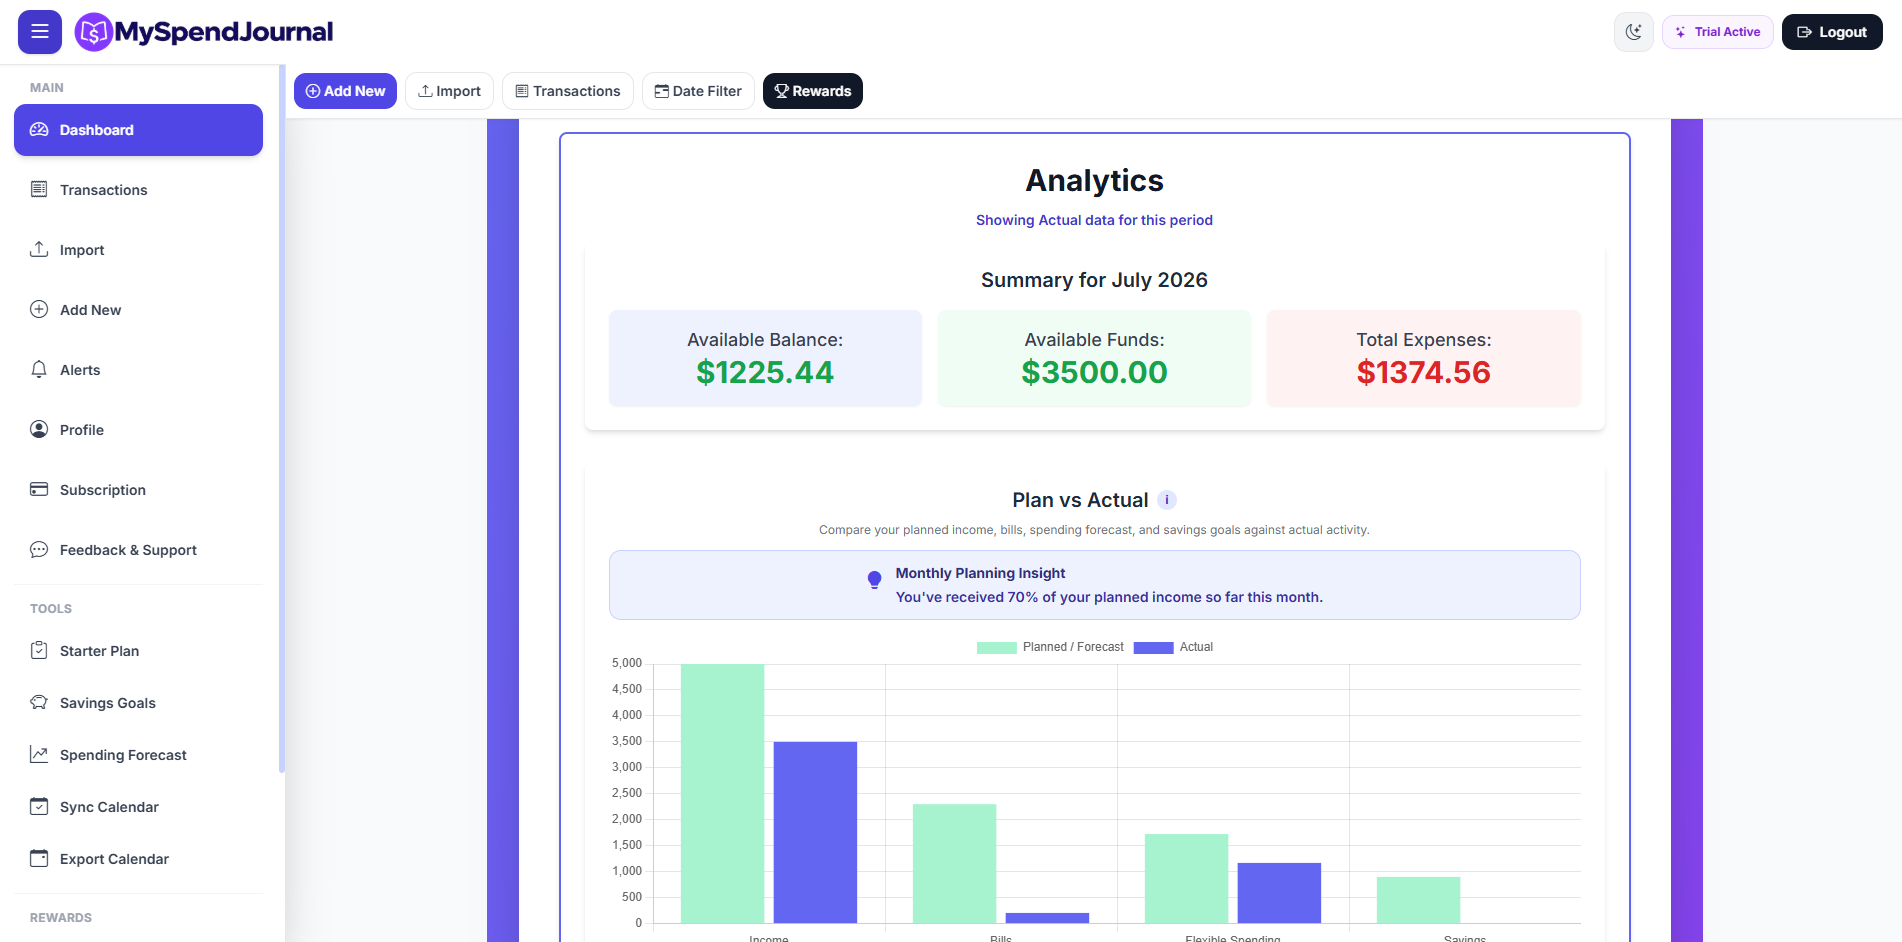Click the Plan vs Actual info icon

coord(1167,500)
